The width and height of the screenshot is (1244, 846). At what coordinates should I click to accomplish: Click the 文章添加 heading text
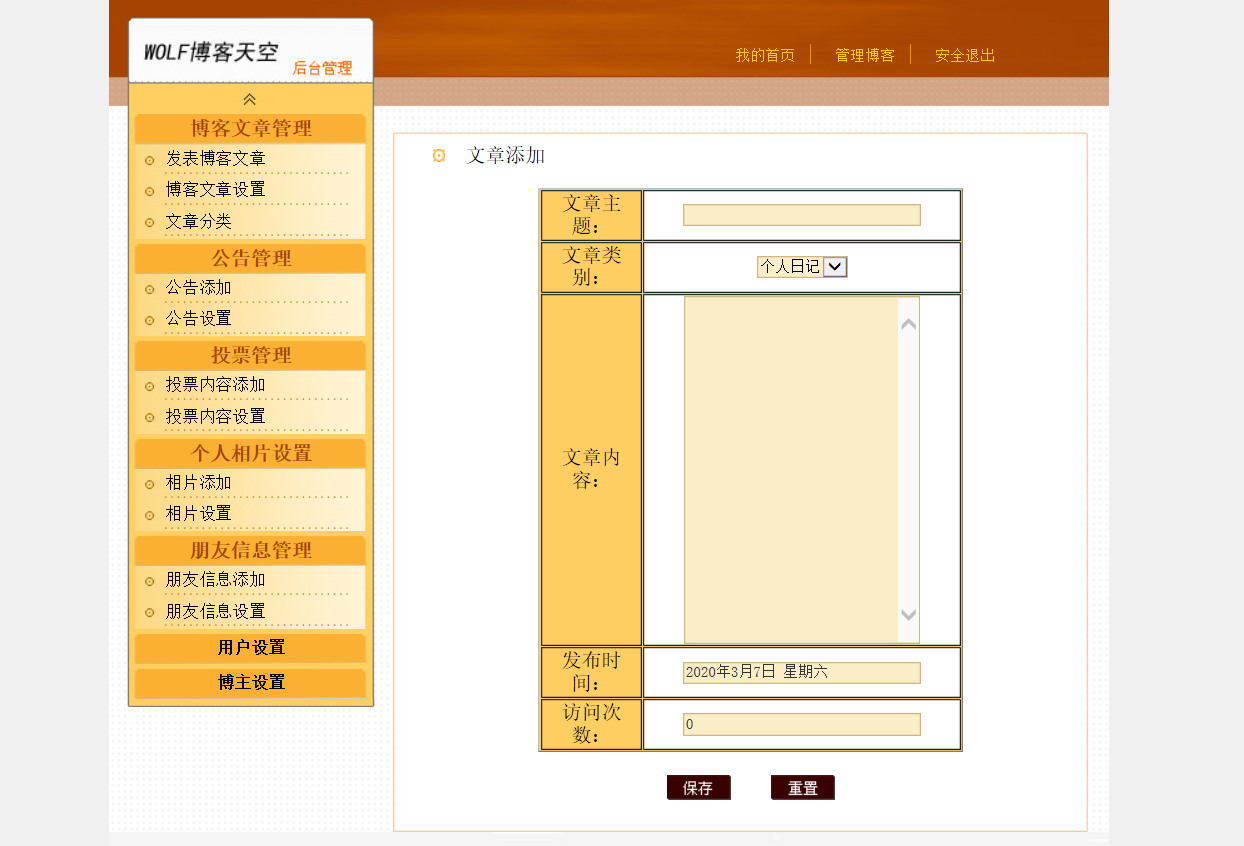[506, 155]
